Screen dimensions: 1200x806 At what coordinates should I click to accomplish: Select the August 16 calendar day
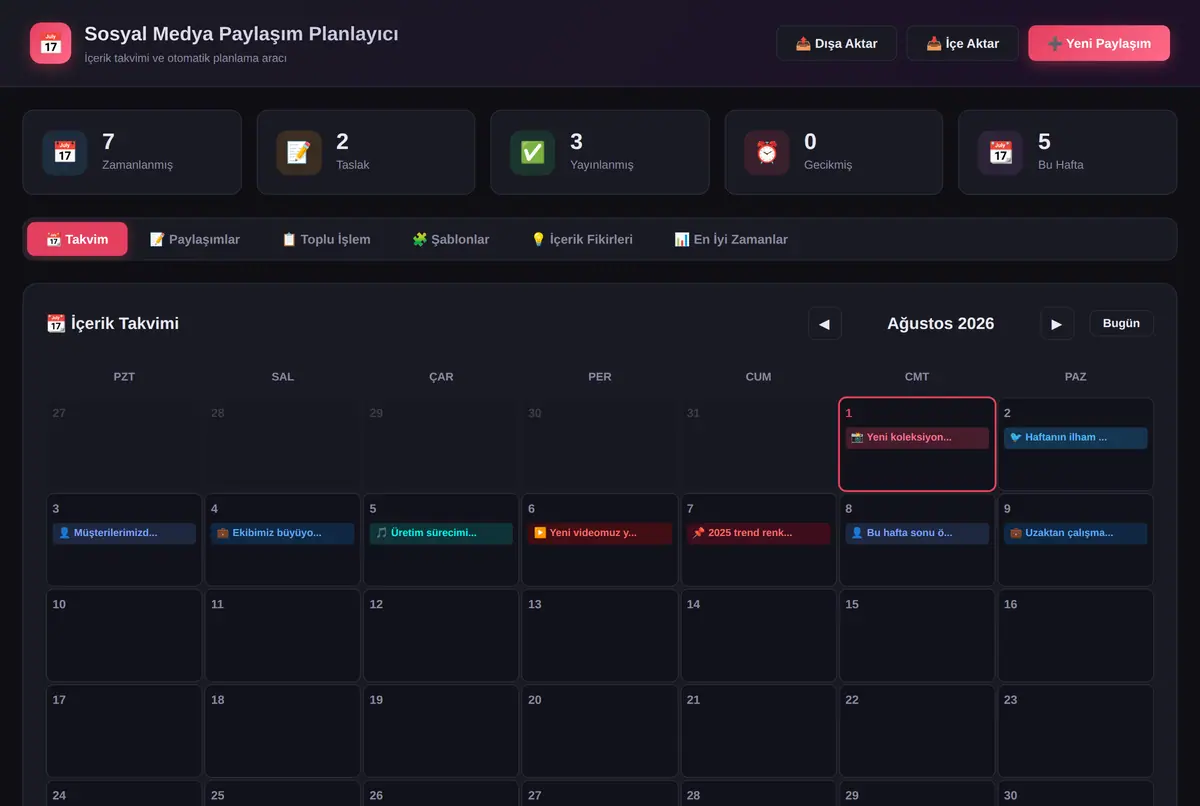tap(1075, 635)
